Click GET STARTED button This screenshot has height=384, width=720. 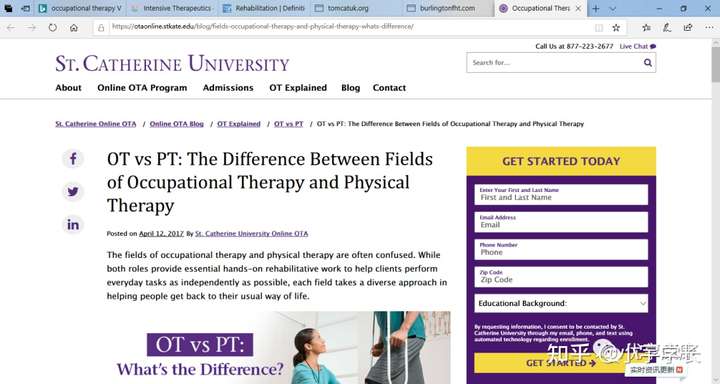[x=561, y=363]
